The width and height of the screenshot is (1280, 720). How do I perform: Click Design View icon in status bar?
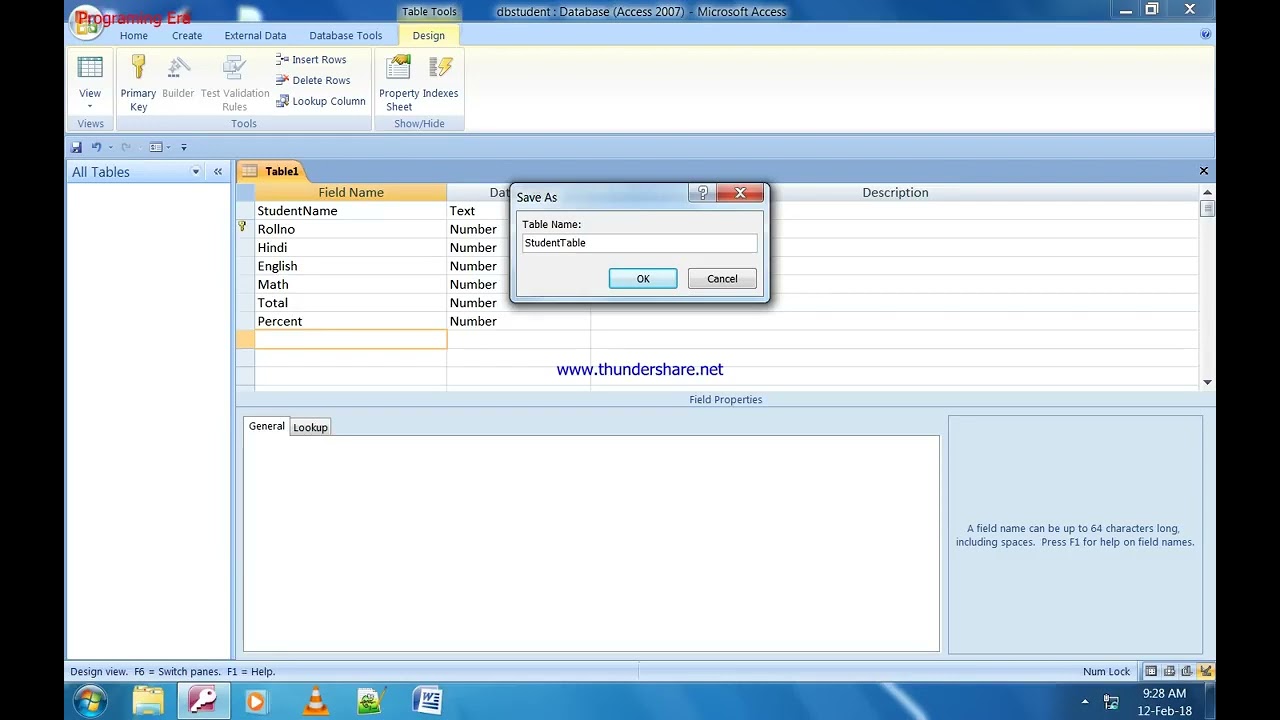(1205, 671)
